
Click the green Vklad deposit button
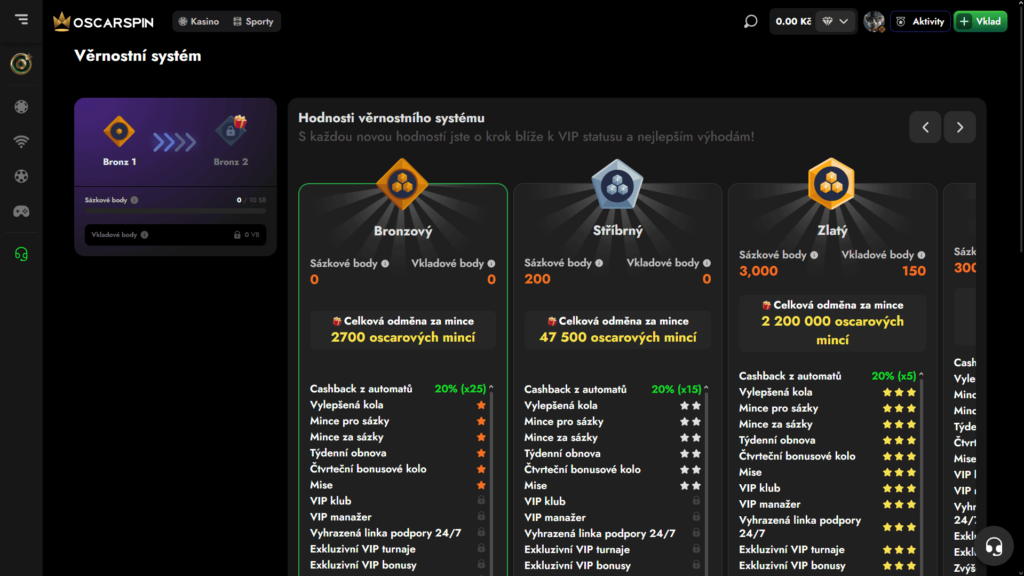[x=980, y=22]
